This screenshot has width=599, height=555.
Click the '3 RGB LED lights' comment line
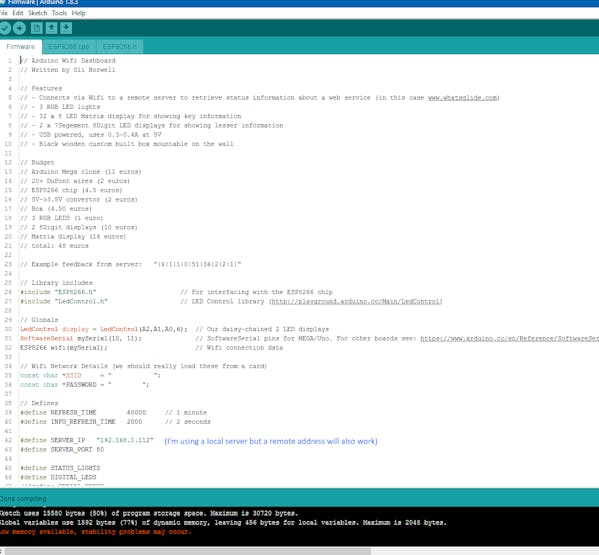[60, 107]
